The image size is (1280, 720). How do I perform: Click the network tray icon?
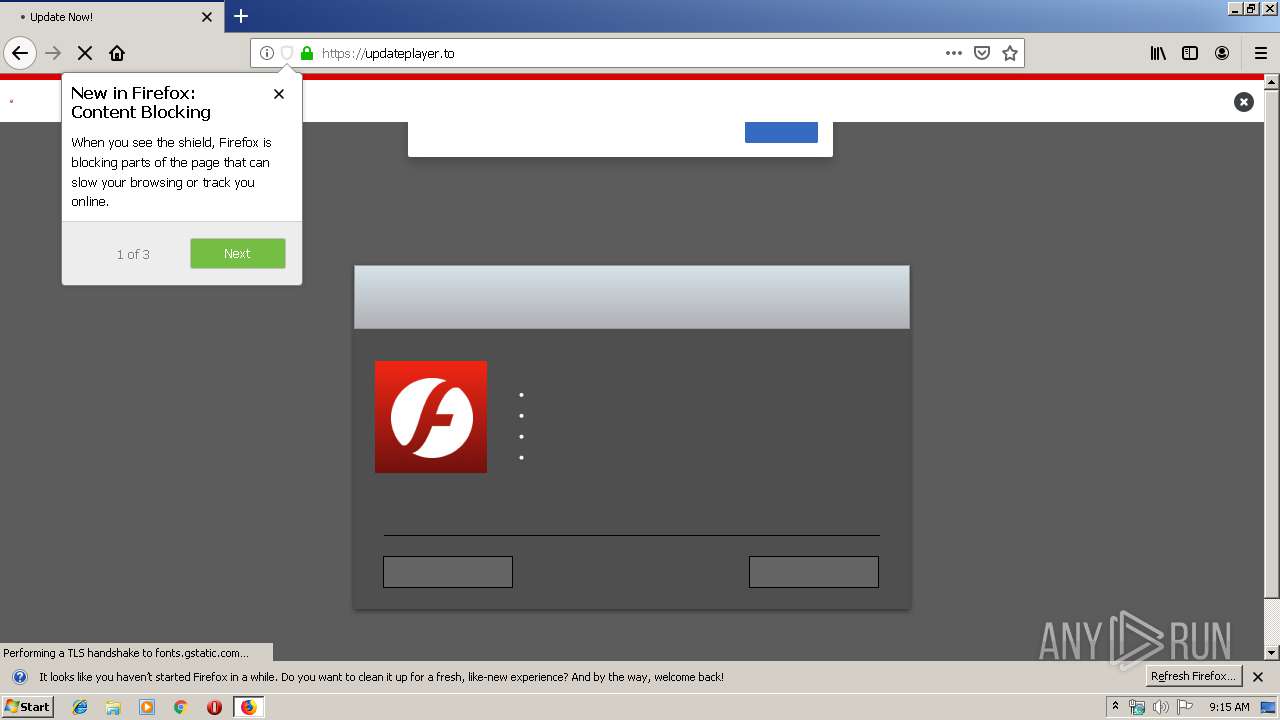pyautogui.click(x=1137, y=707)
